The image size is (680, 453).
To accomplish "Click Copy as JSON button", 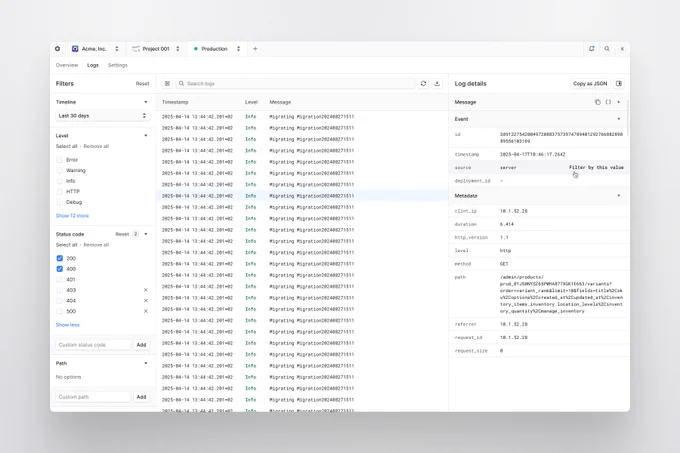I will 590,84.
